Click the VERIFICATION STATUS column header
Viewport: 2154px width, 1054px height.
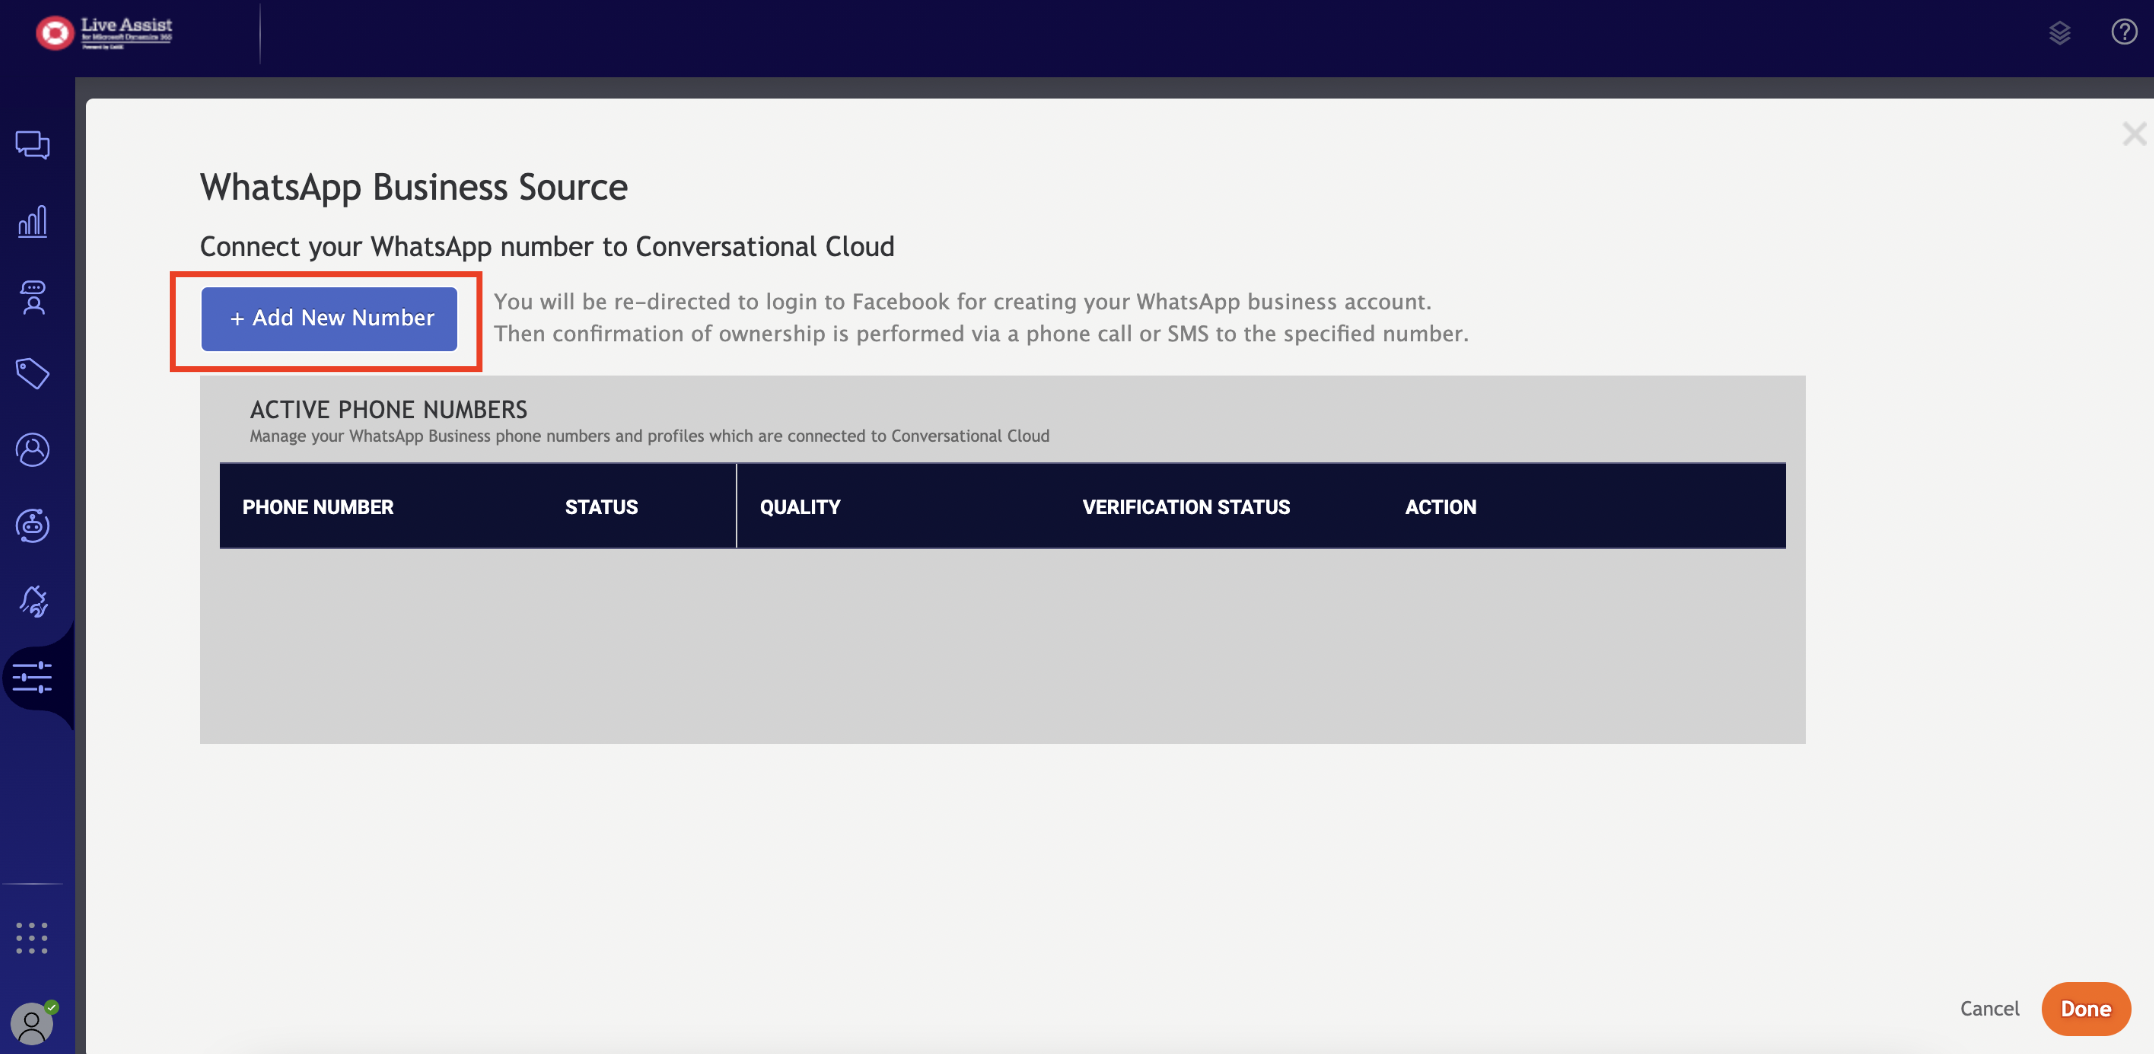1186,507
